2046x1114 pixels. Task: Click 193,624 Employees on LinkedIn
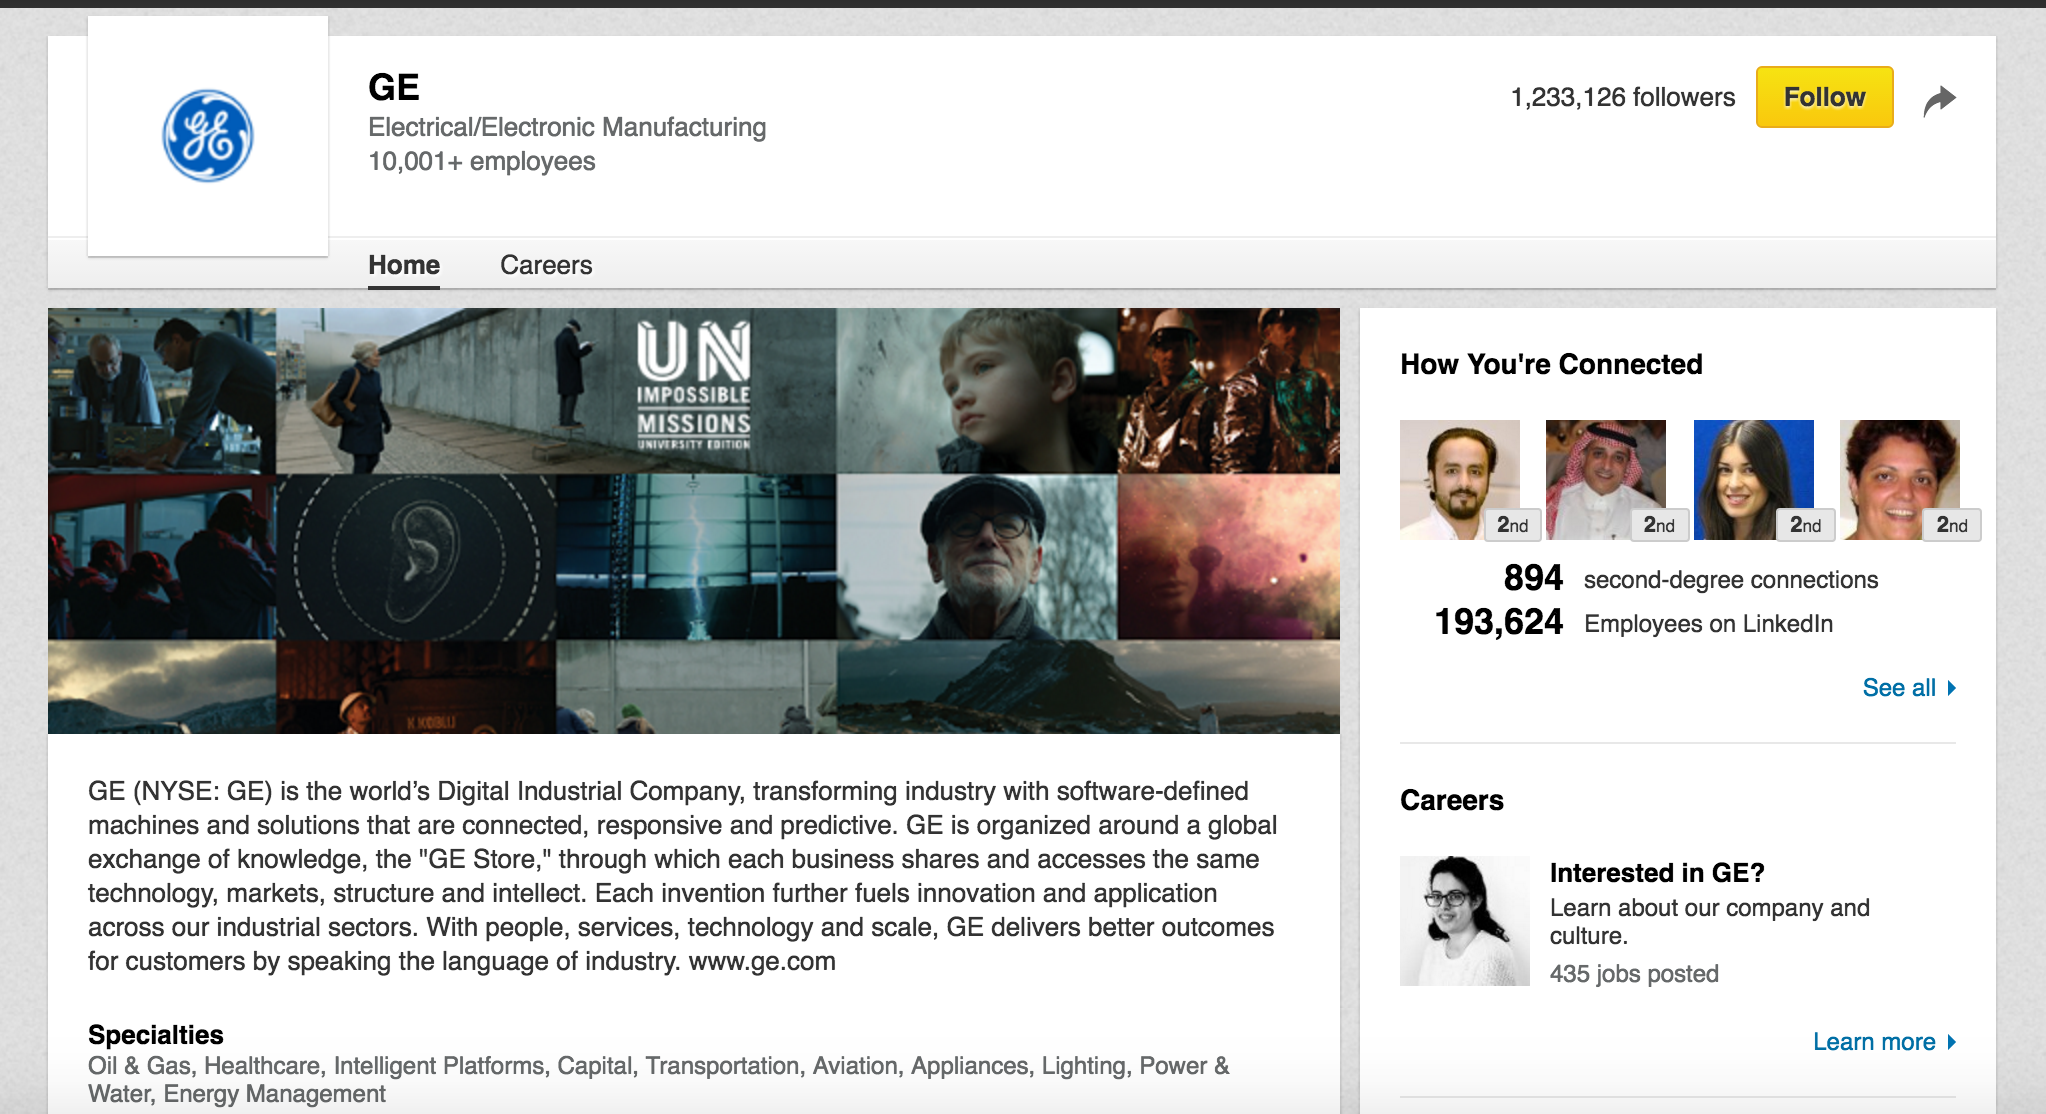(x=1498, y=622)
